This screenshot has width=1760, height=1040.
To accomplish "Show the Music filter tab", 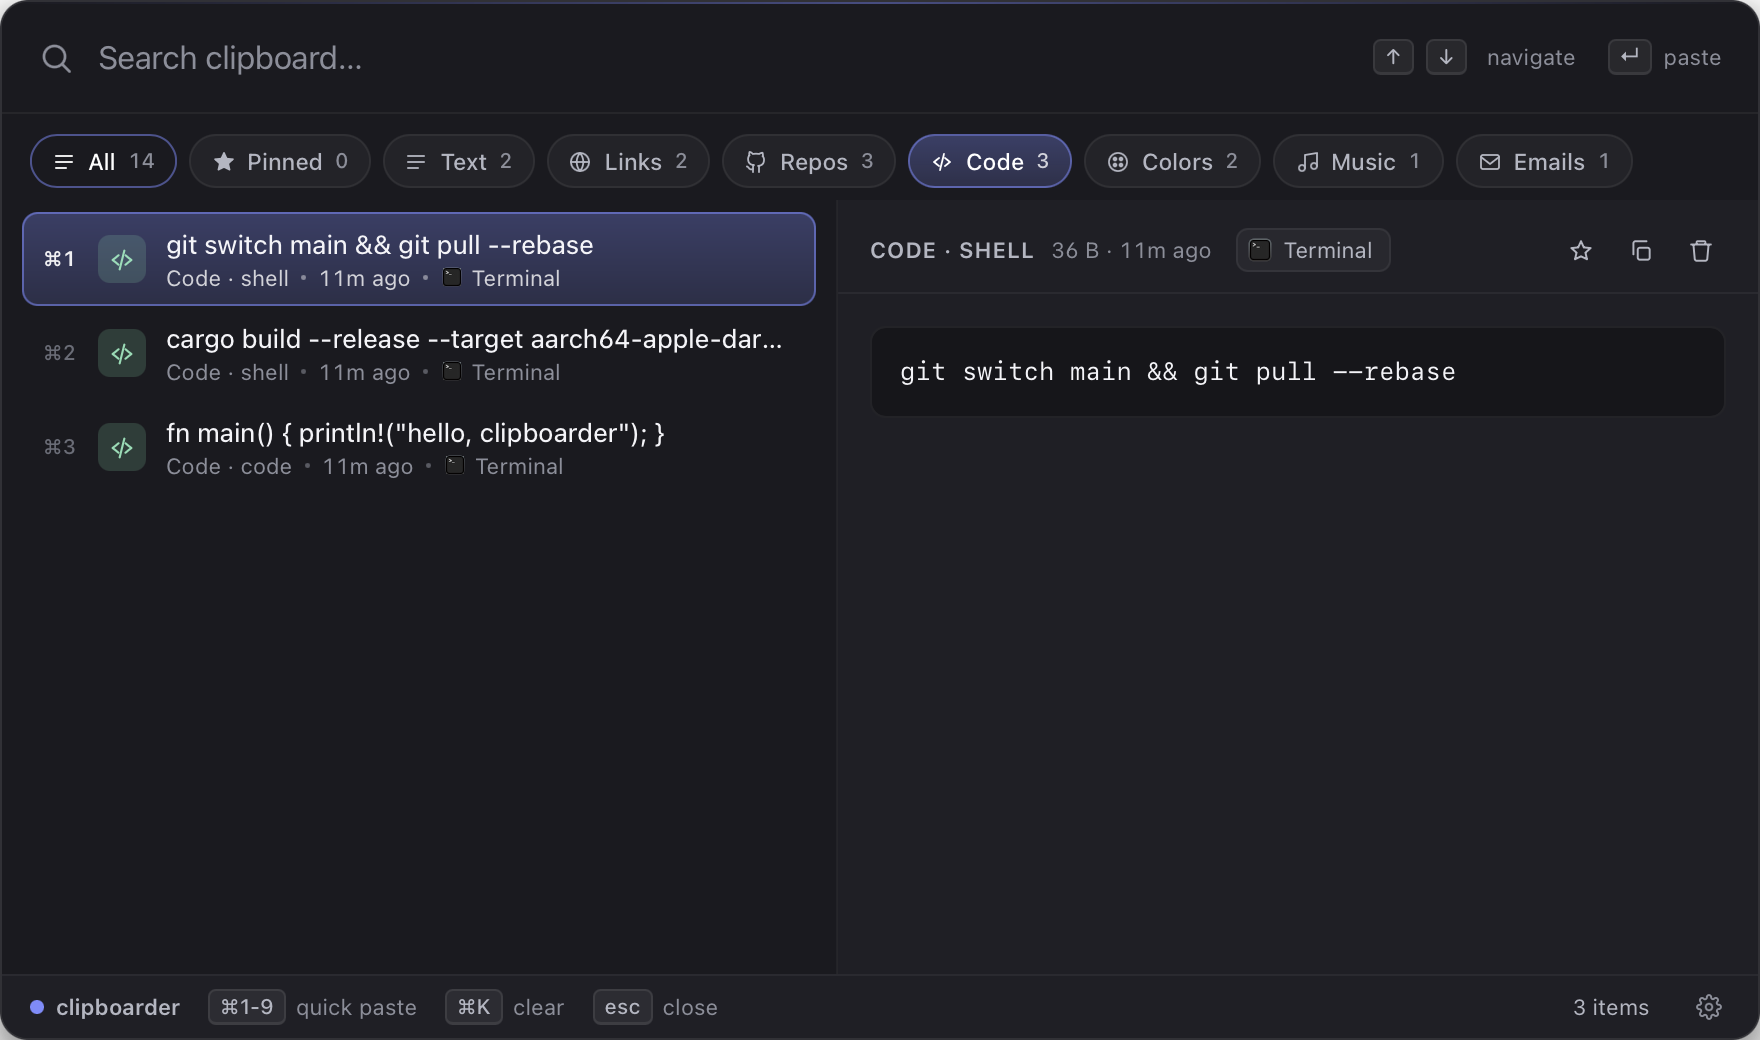I will coord(1358,161).
